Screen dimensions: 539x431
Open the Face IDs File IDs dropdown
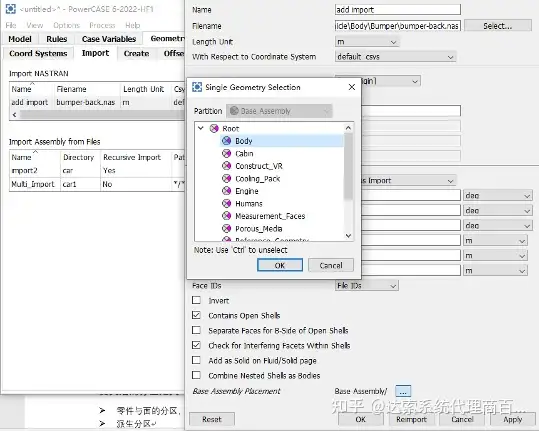tap(367, 286)
